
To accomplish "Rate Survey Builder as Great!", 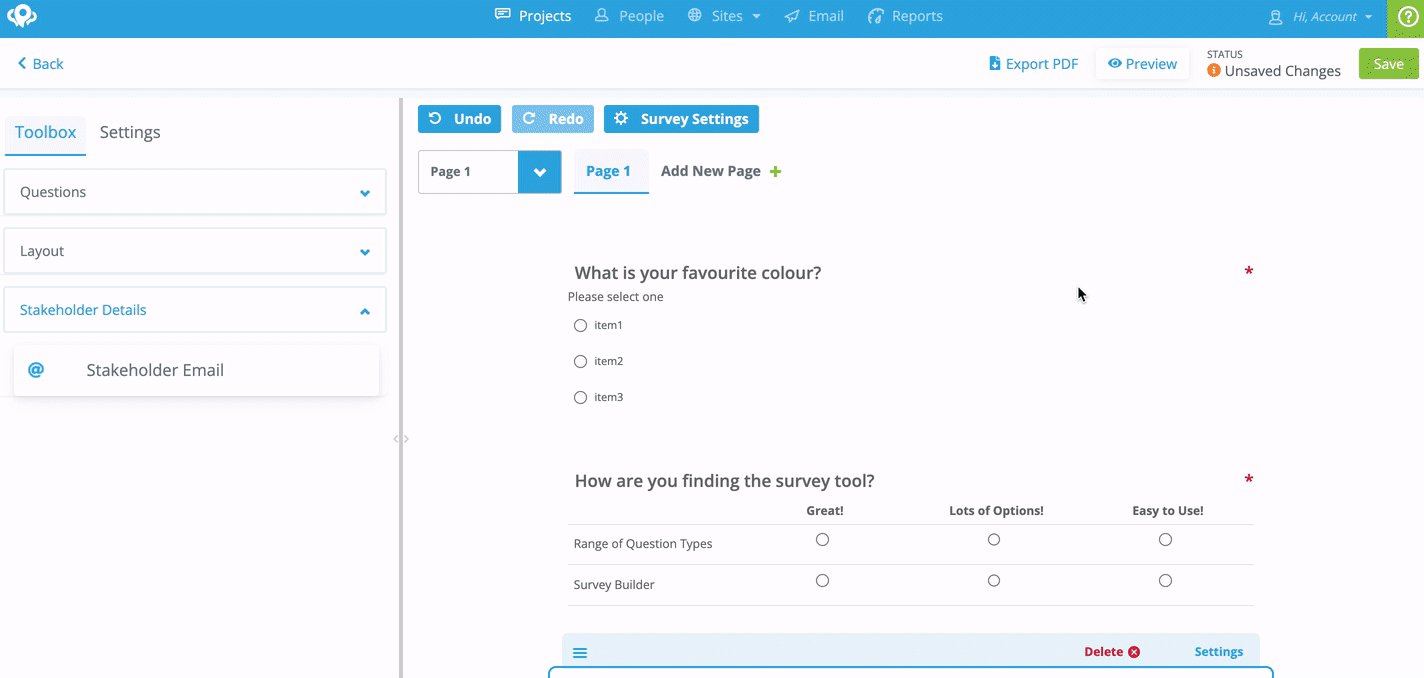I will tap(822, 580).
